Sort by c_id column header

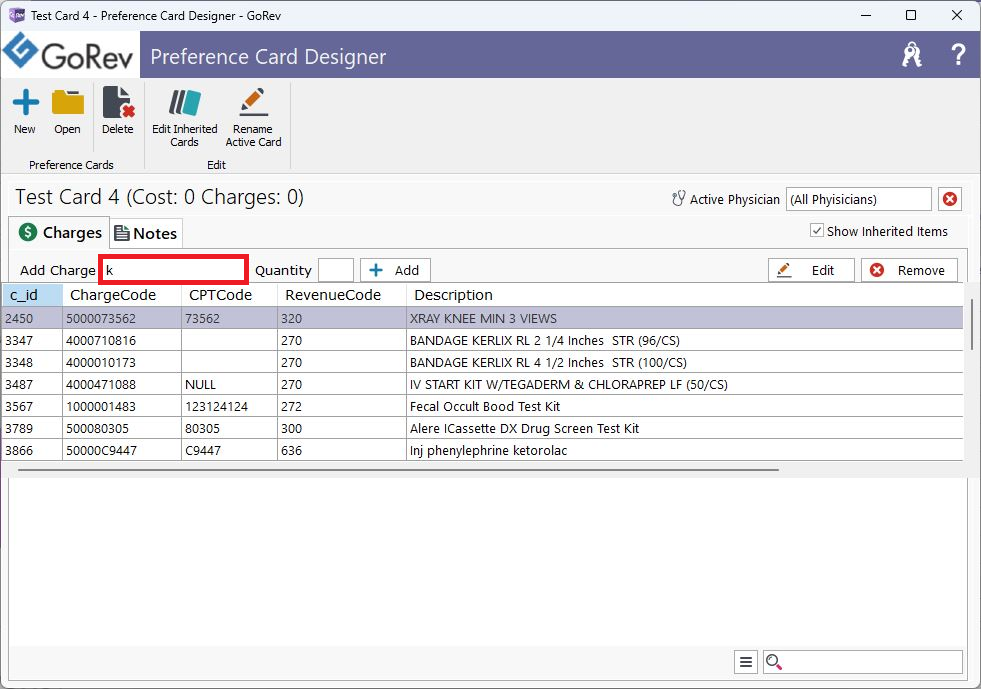[32, 295]
